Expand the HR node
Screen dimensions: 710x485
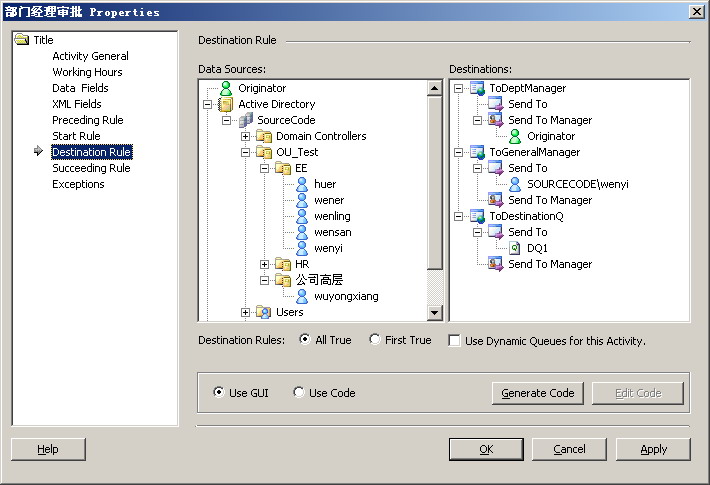(x=264, y=264)
